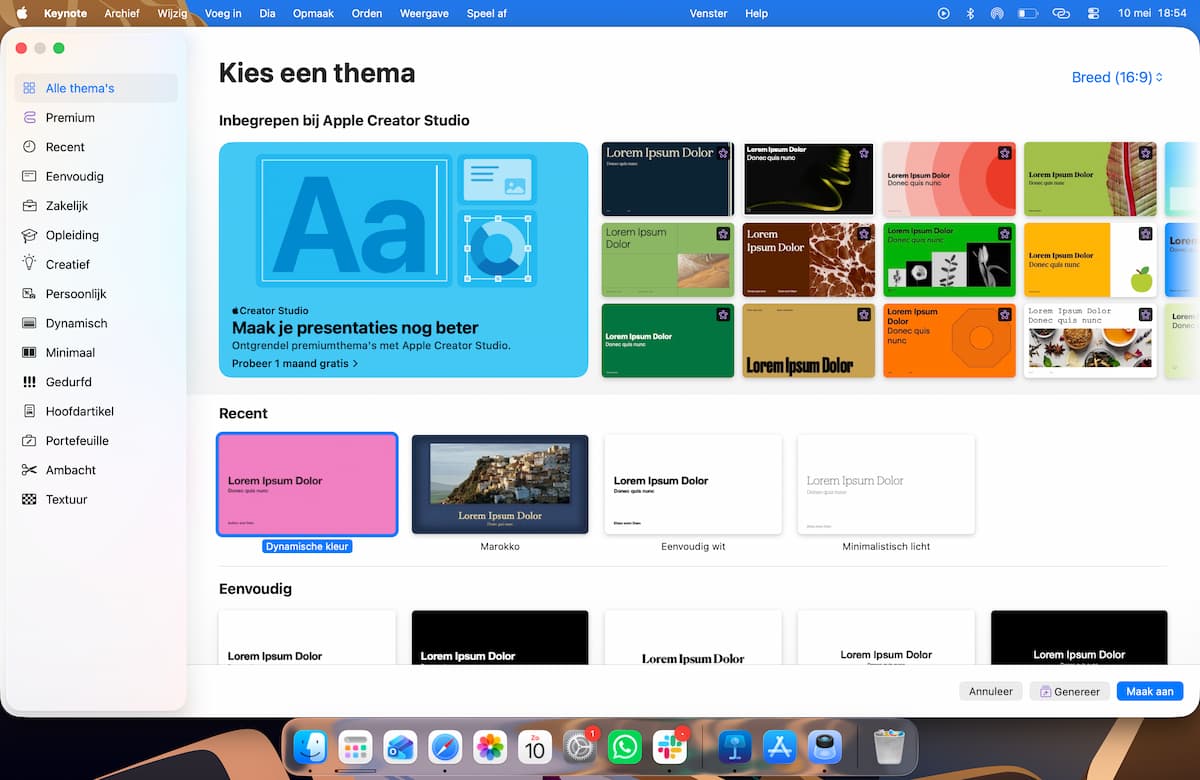Click the 'Maak je presentaties nog beter' heading
The height and width of the screenshot is (780, 1200).
pos(355,328)
